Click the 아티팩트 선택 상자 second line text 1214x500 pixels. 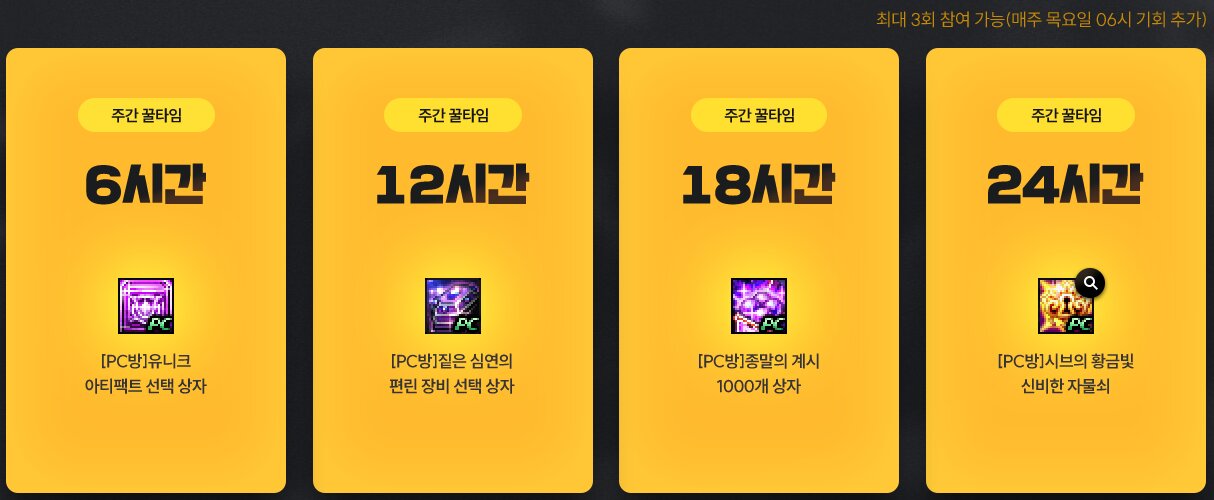pos(146,386)
